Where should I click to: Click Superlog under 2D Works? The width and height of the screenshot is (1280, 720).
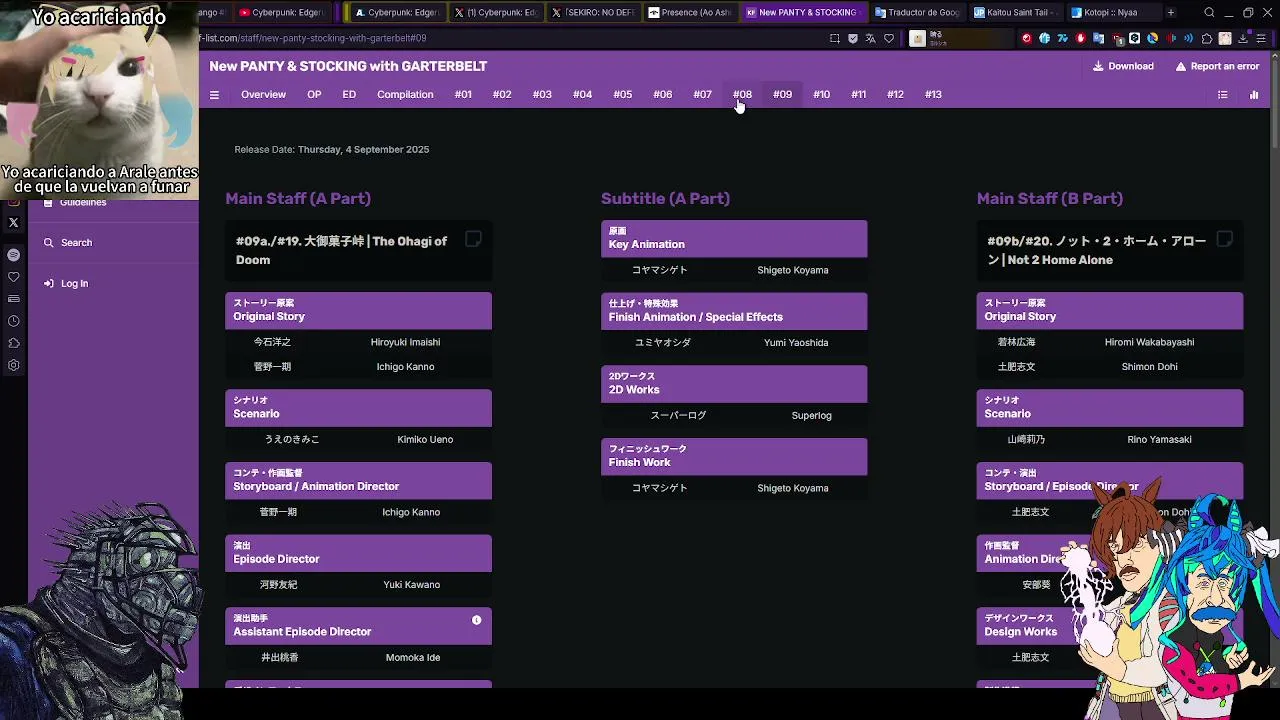tap(811, 416)
